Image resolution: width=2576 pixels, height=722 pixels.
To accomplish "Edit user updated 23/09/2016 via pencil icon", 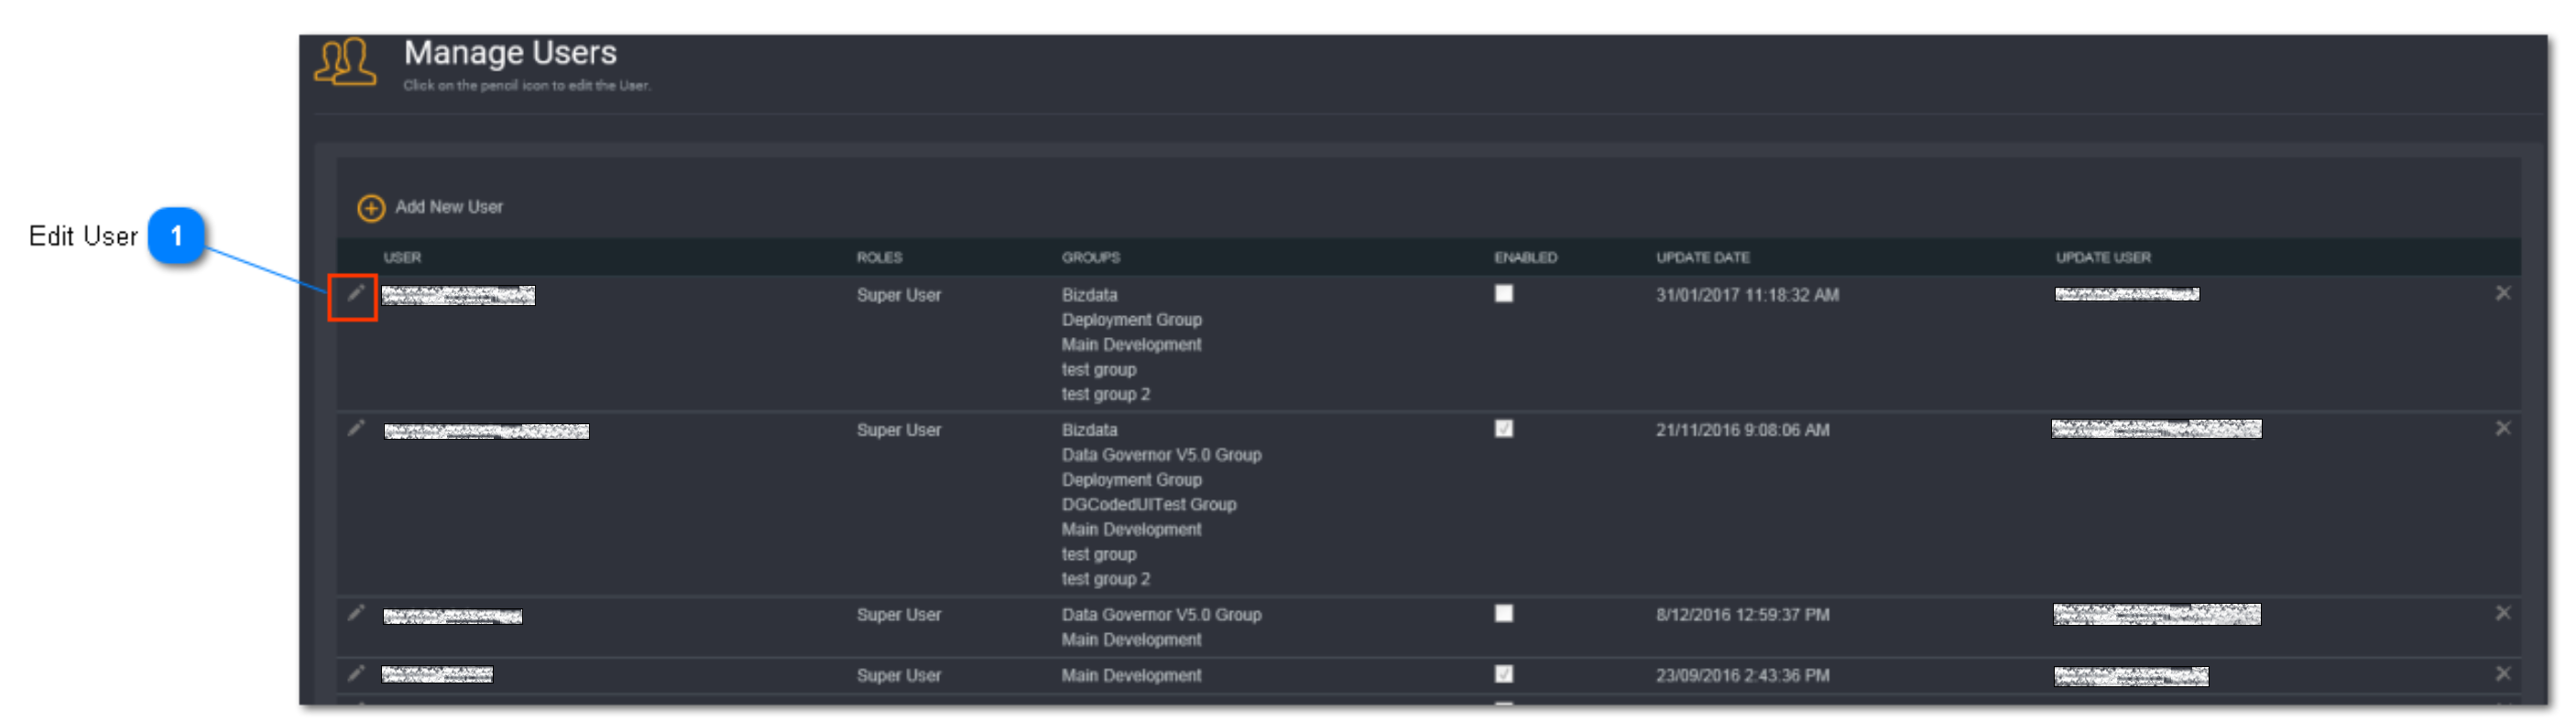I will 355,674.
